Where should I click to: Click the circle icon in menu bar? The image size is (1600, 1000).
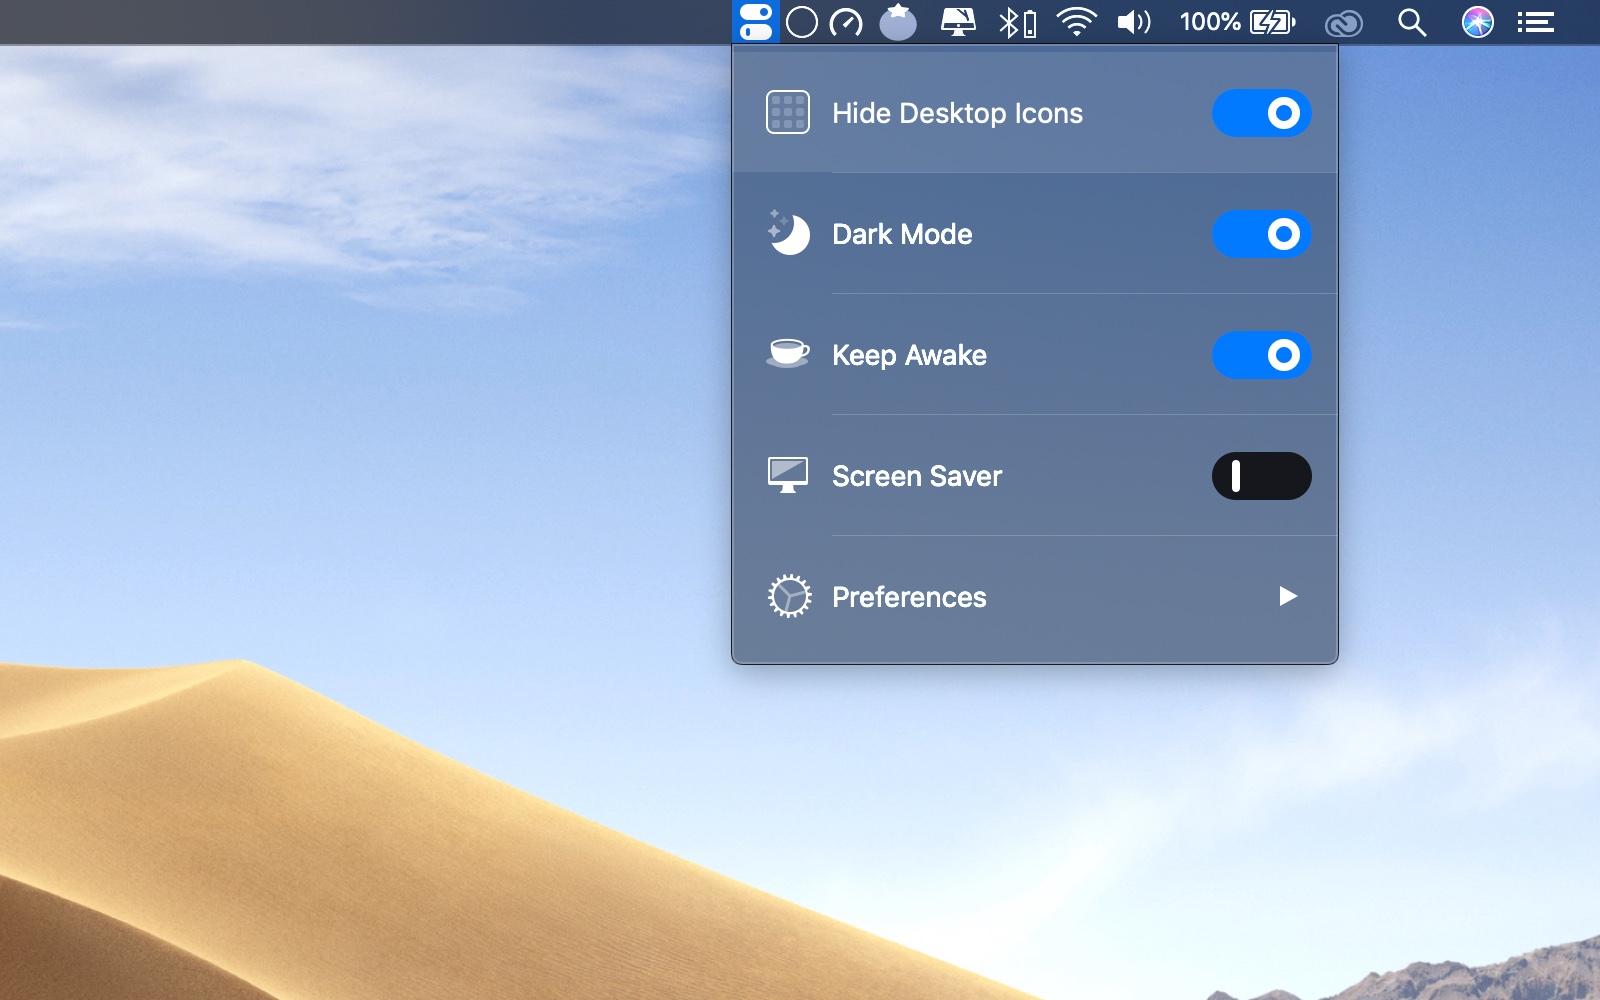(x=802, y=22)
